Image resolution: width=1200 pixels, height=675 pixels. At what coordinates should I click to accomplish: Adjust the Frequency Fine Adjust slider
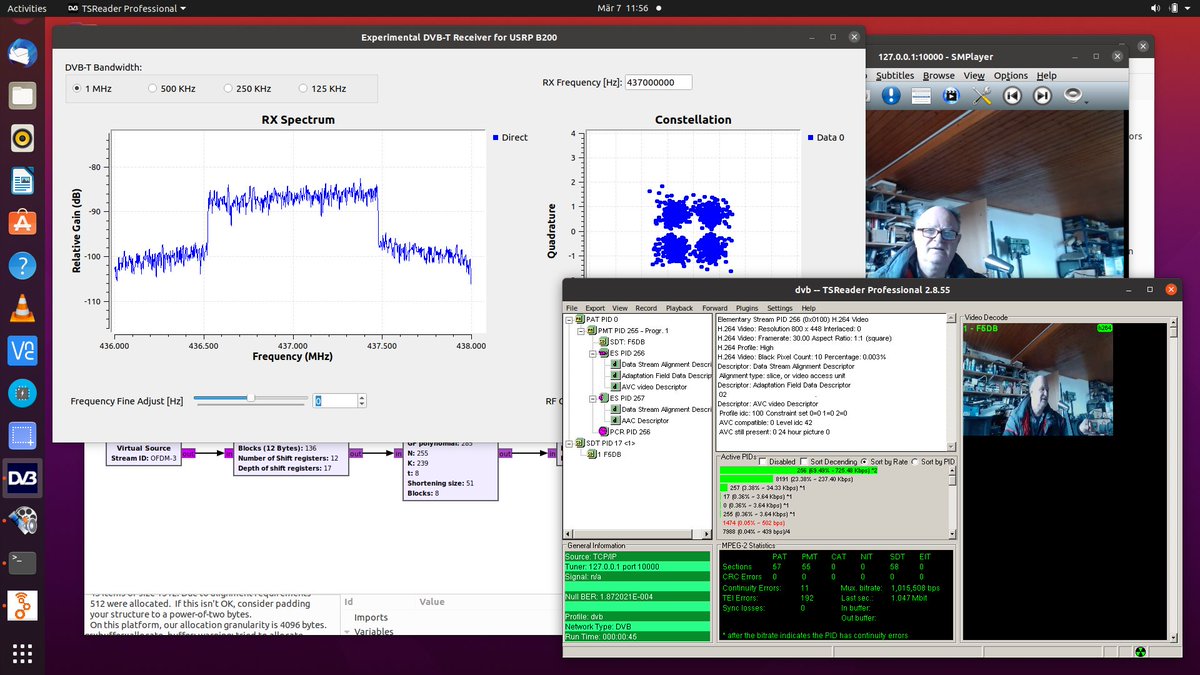pyautogui.click(x=251, y=399)
